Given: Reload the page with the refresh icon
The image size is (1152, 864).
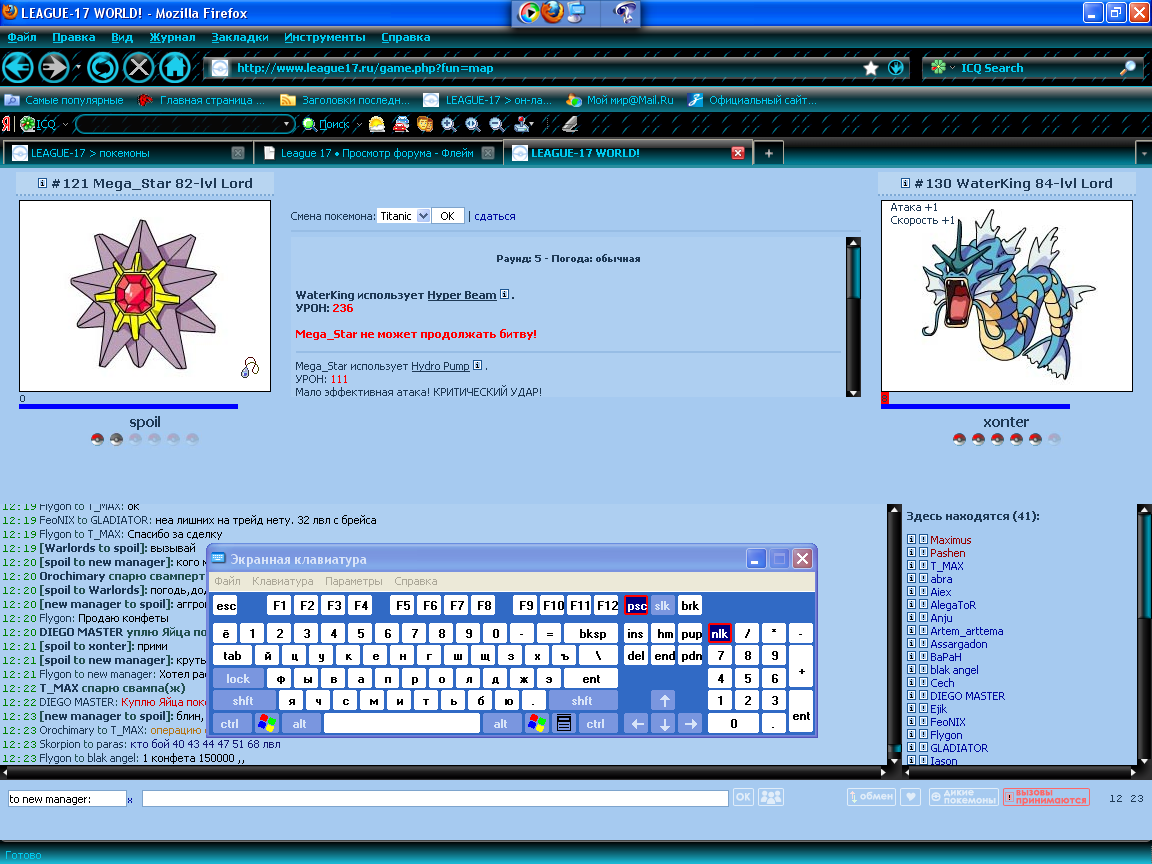Looking at the screenshot, I should 103,68.
